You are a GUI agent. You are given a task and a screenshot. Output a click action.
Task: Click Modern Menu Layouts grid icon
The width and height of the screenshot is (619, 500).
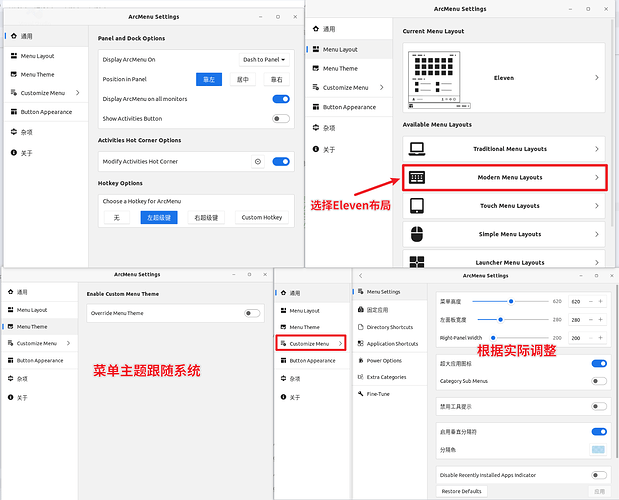click(417, 177)
